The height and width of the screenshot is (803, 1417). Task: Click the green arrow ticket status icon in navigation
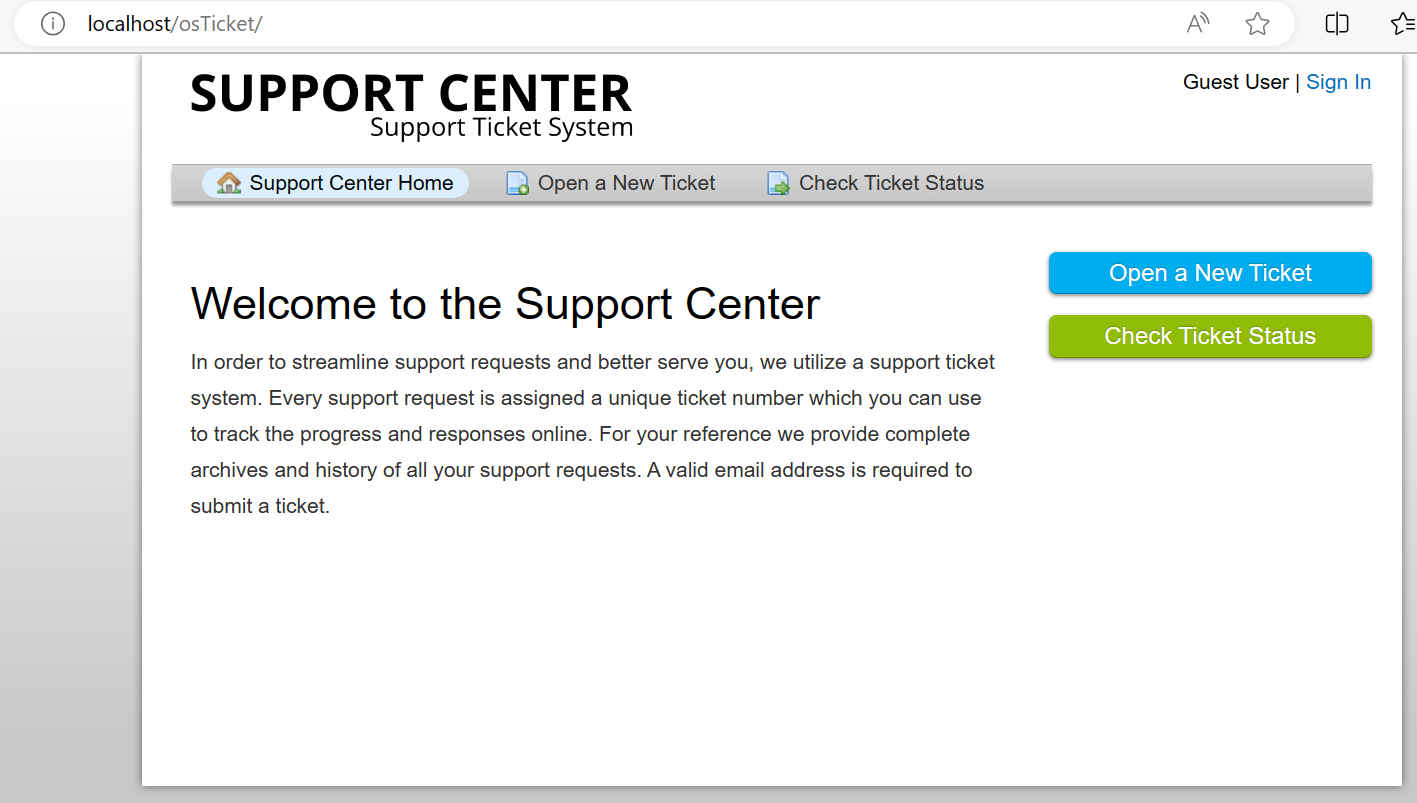(x=778, y=183)
